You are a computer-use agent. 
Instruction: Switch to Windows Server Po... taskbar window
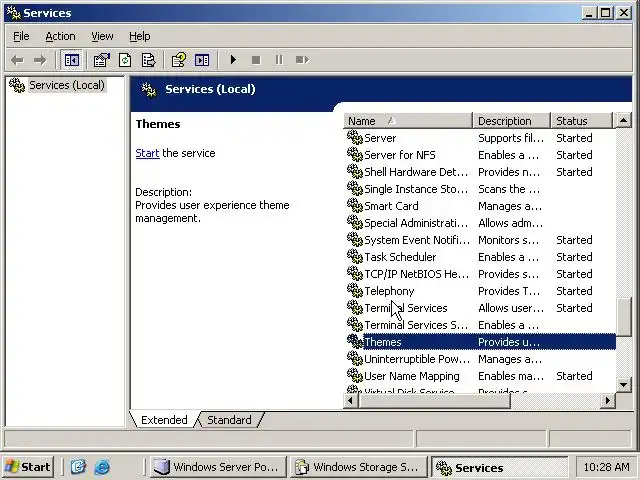point(218,467)
